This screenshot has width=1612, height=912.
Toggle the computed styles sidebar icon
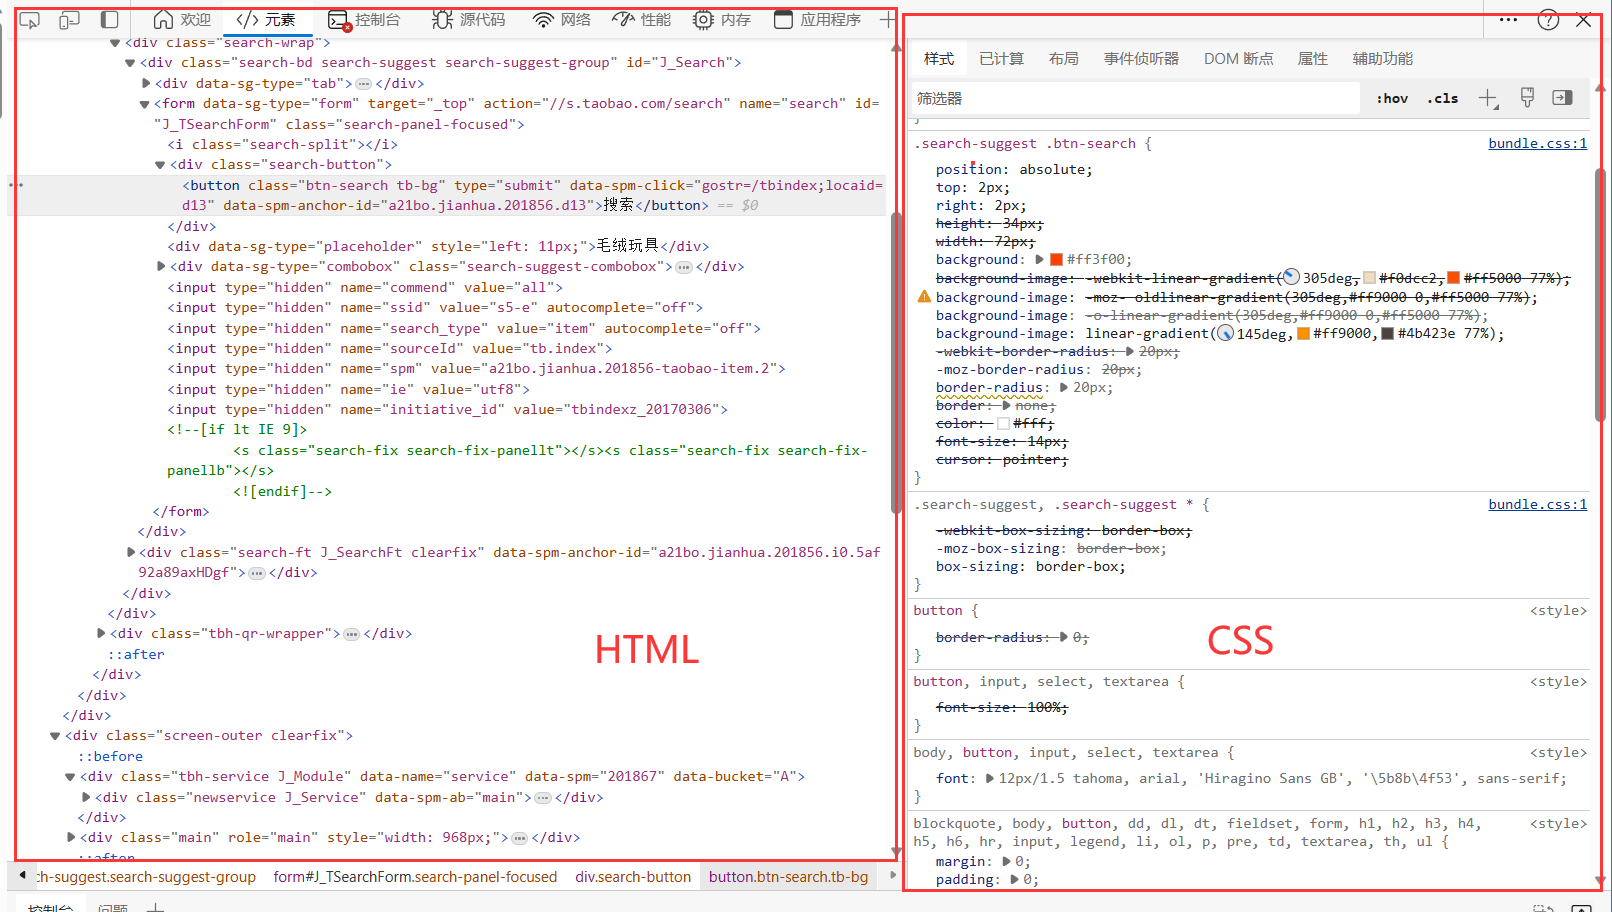pyautogui.click(x=1563, y=98)
